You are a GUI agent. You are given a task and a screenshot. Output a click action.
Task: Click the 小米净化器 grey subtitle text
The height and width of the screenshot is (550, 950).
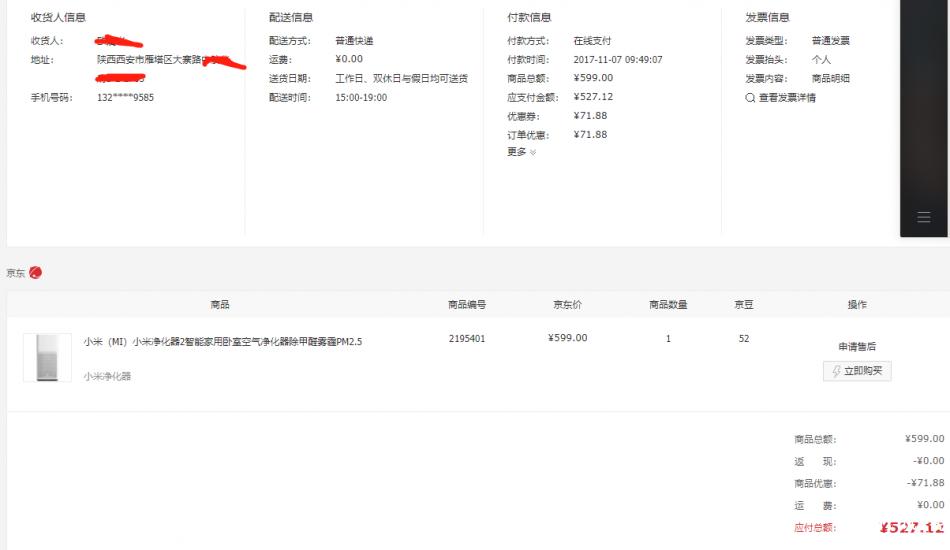click(107, 376)
